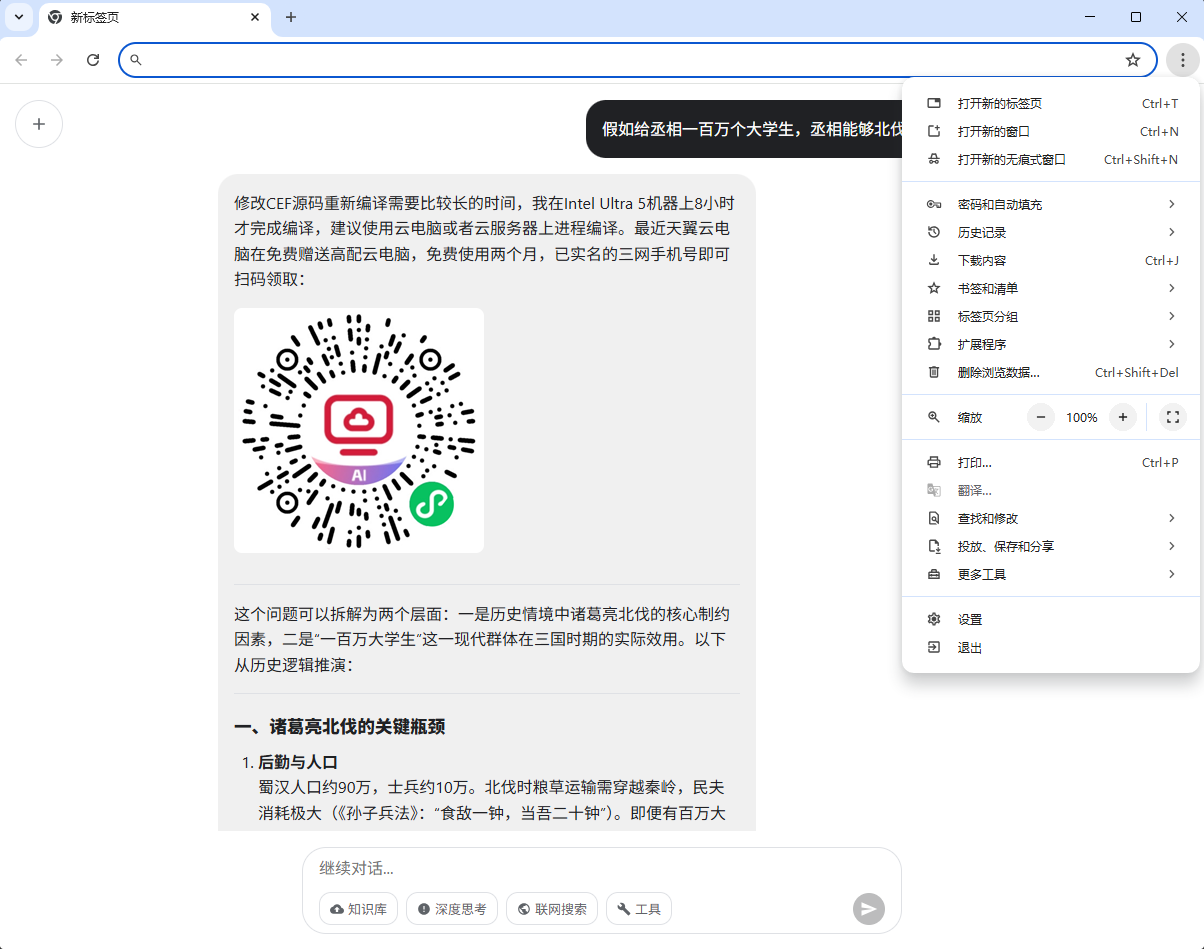Select 退出 to quit the browser

pos(1051,647)
